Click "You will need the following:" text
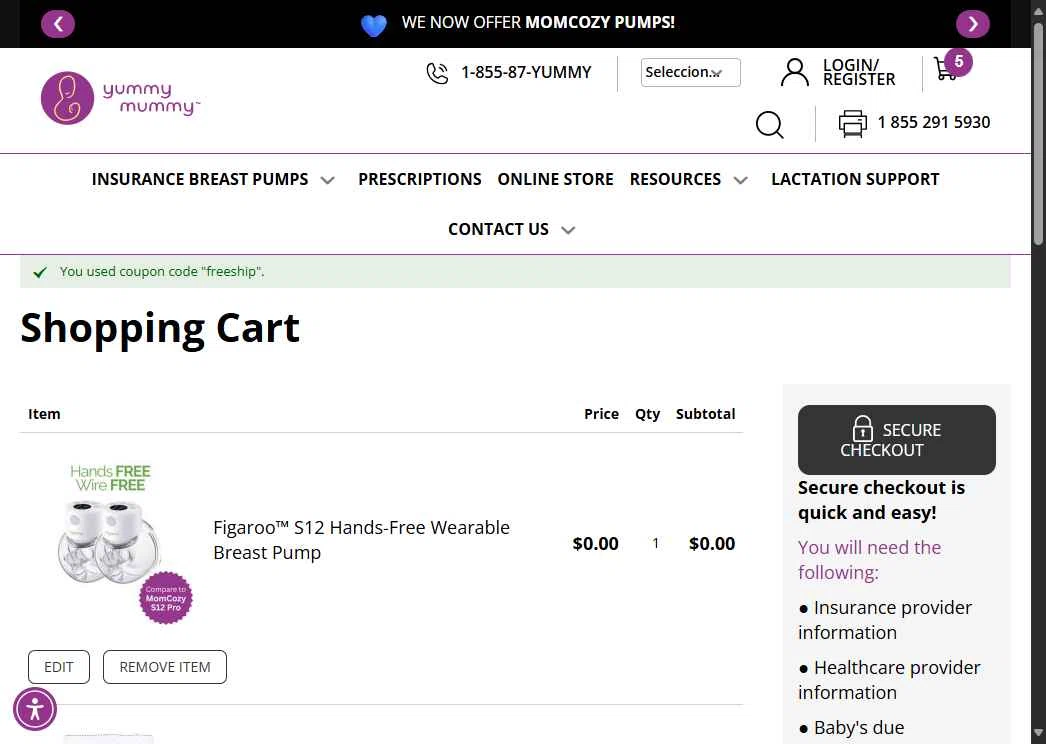This screenshot has height=744, width=1046. pos(869,560)
